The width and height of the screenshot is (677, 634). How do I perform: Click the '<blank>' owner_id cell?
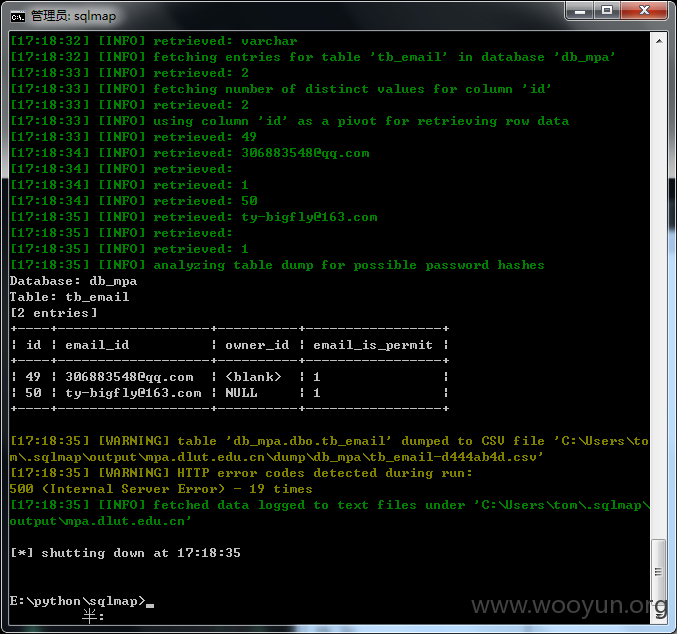click(x=253, y=377)
